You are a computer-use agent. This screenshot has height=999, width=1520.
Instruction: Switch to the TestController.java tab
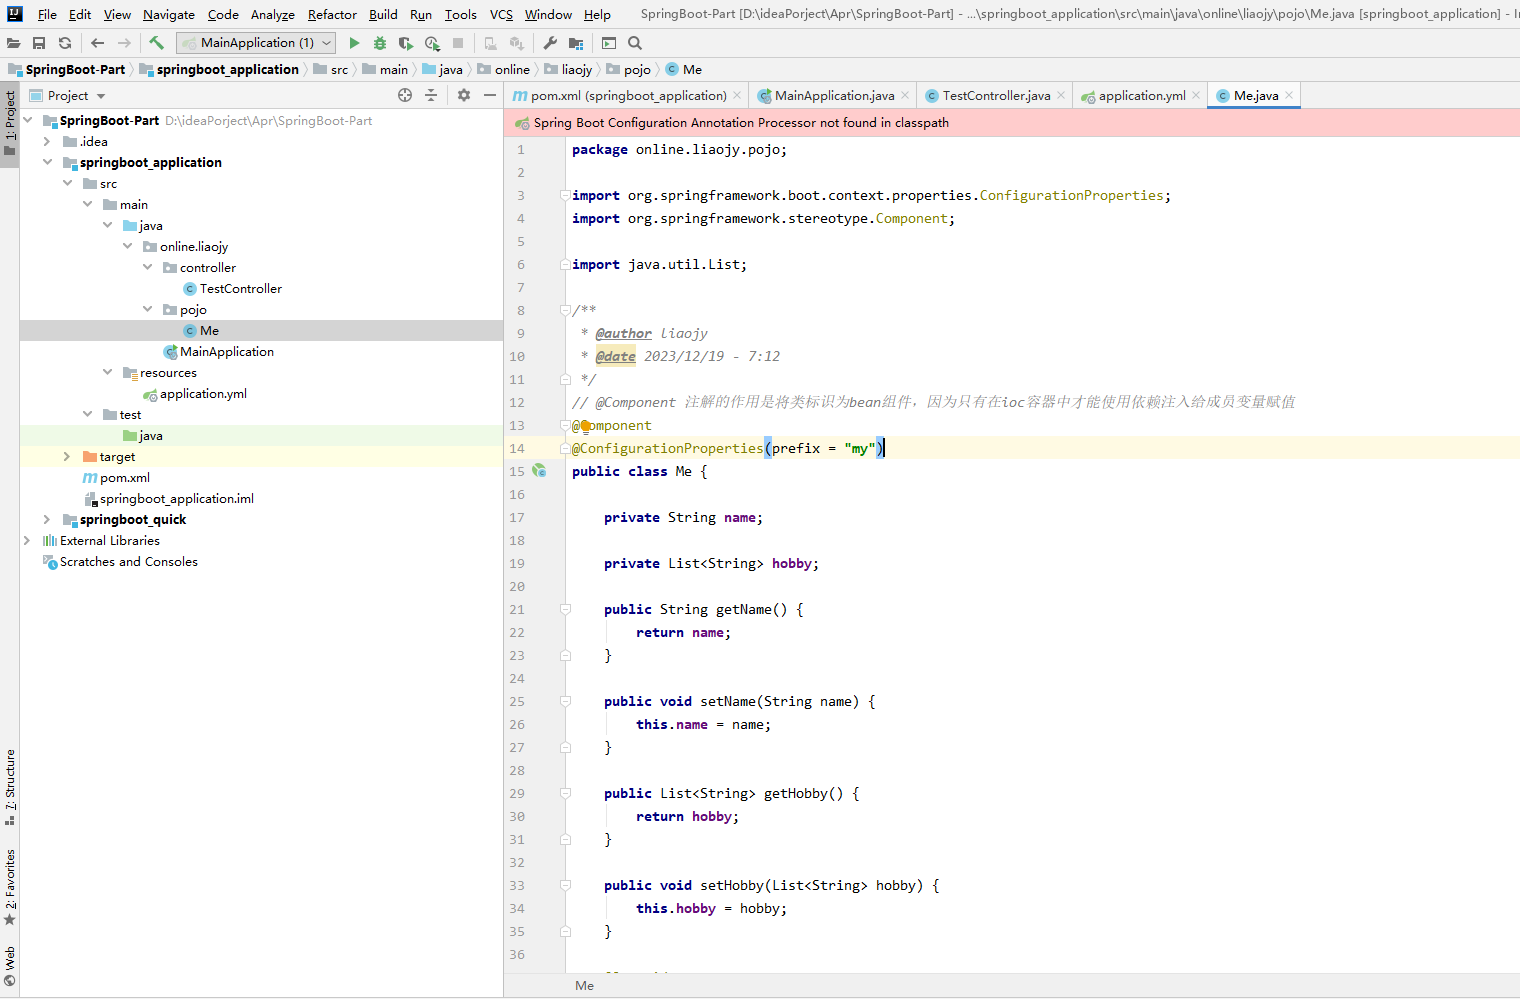point(996,95)
